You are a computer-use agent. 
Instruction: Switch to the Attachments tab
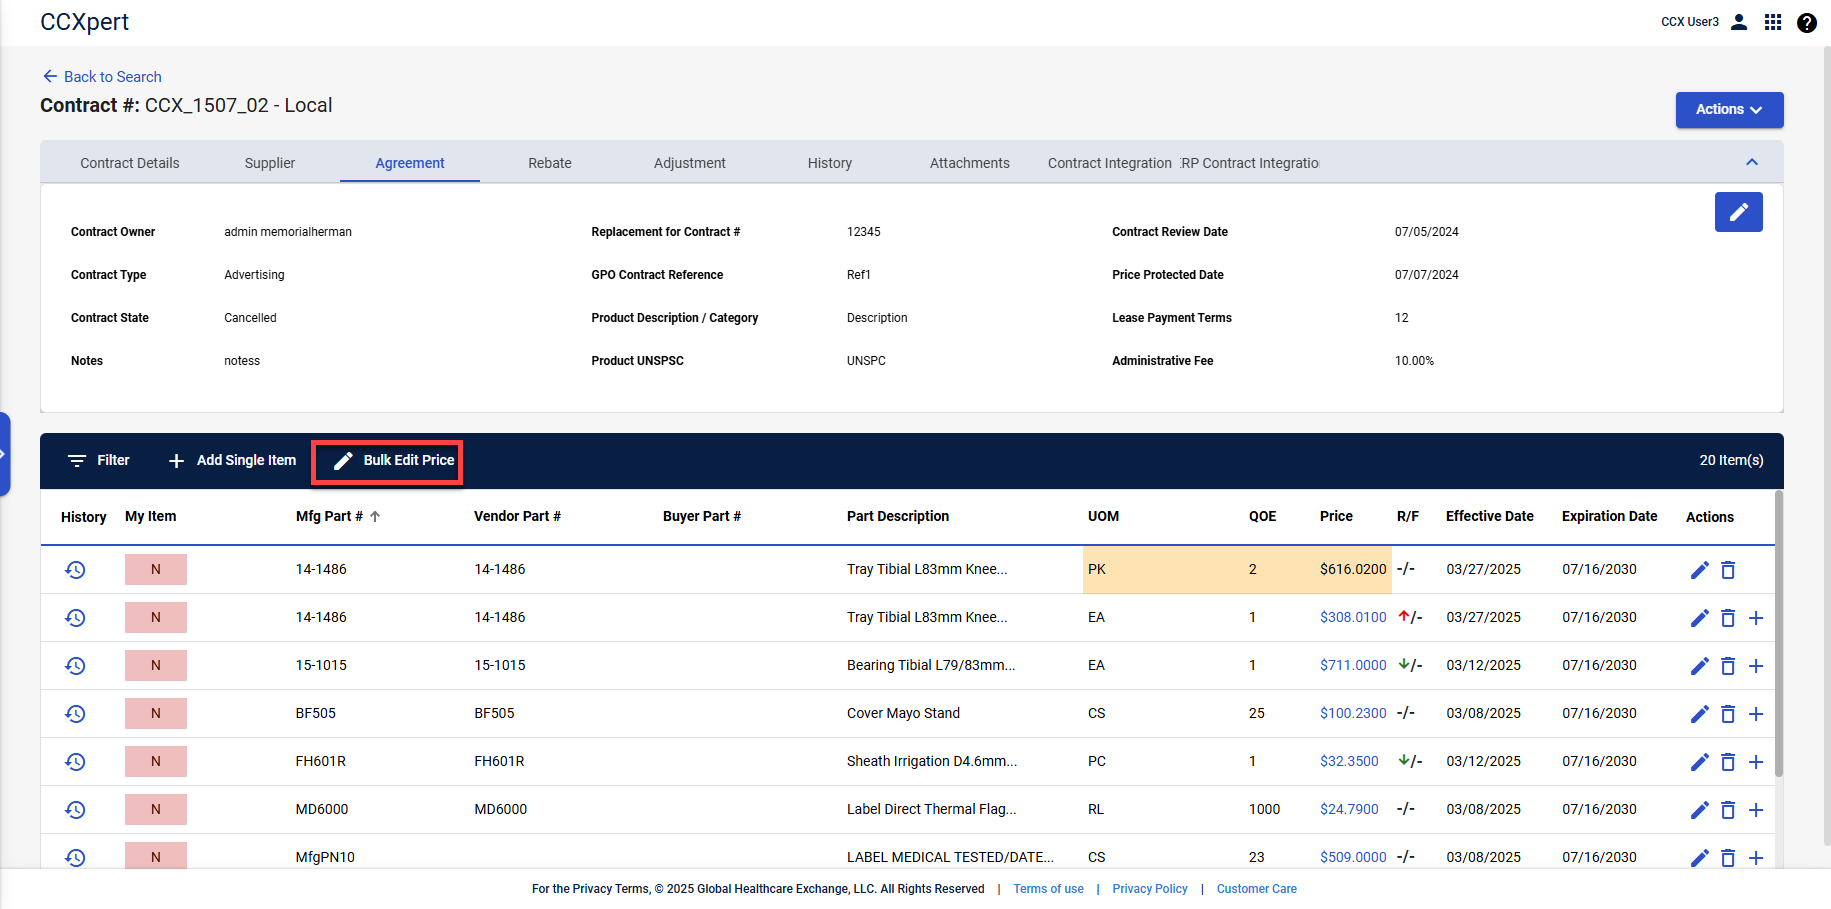tap(969, 162)
